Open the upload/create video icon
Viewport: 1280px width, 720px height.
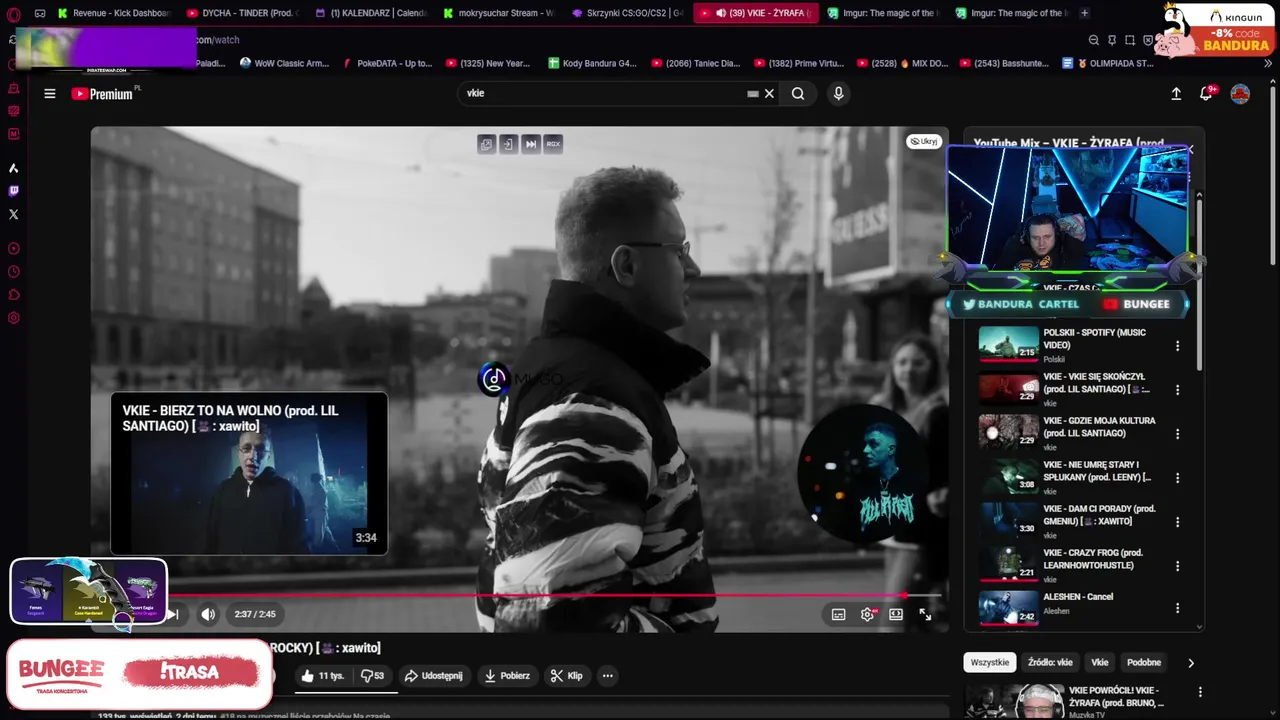(1176, 93)
